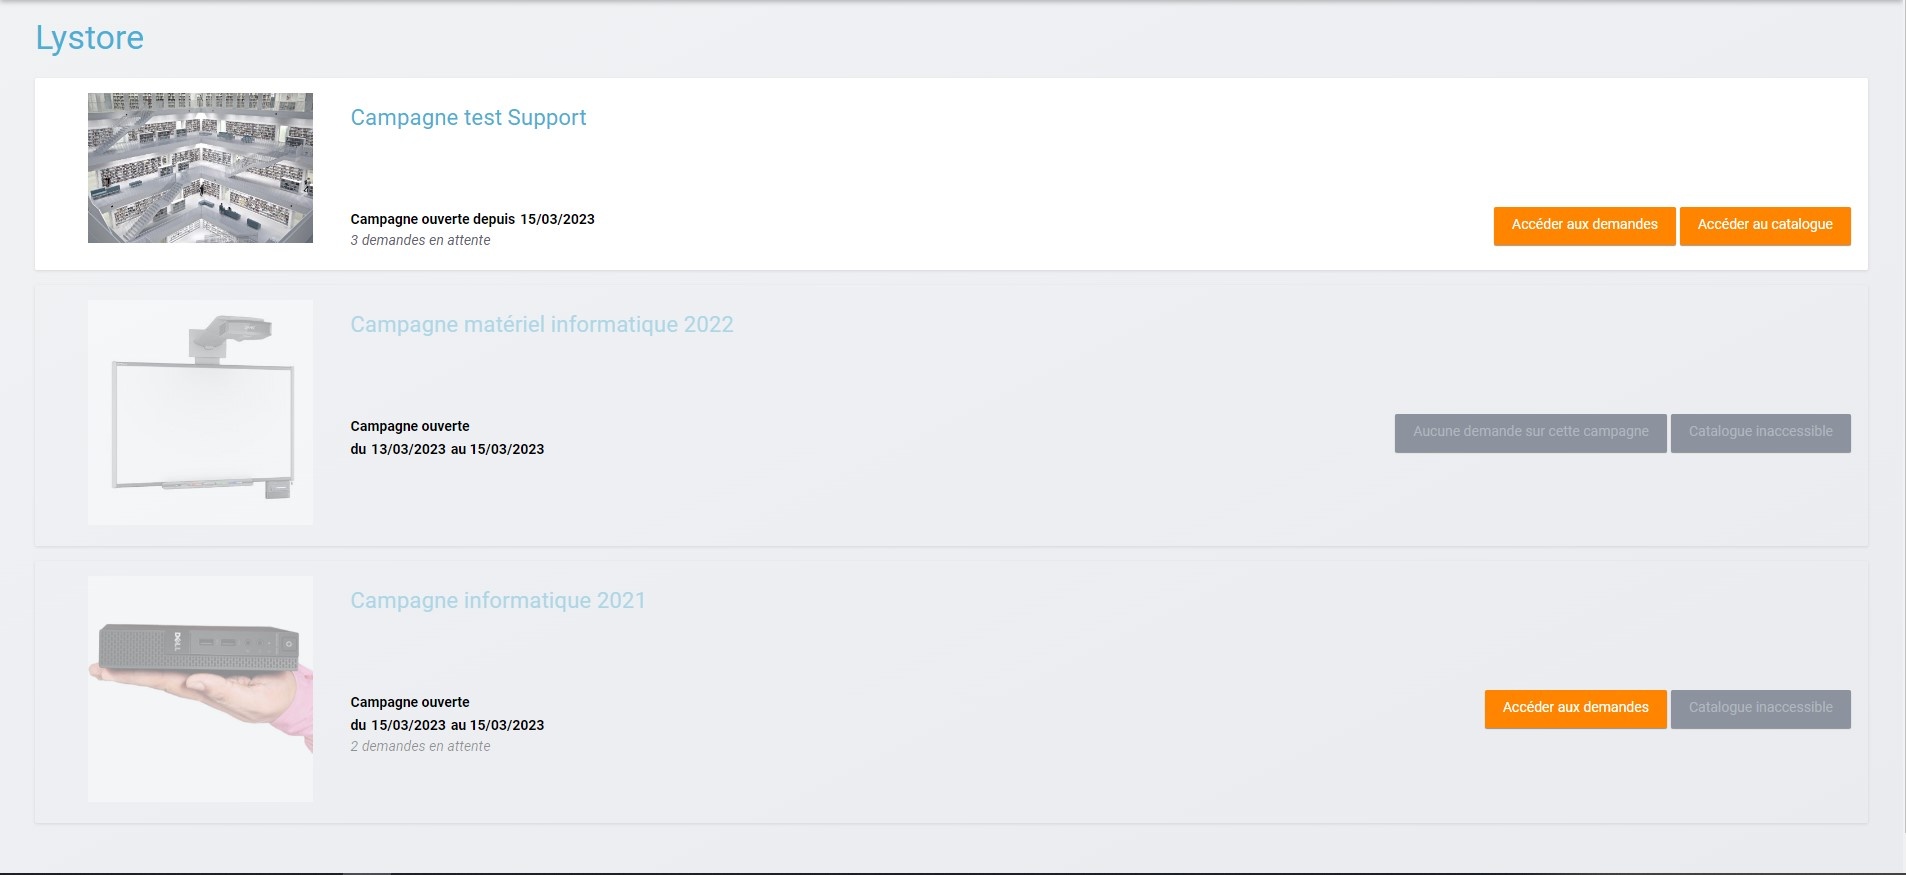Screen dimensions: 1906x875
Task: Click the 3 demandes en attente text
Action: [420, 241]
